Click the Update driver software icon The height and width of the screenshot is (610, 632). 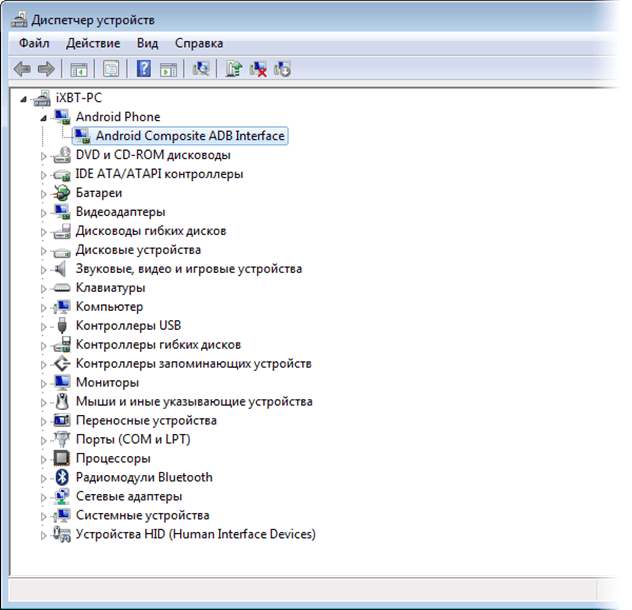click(233, 69)
